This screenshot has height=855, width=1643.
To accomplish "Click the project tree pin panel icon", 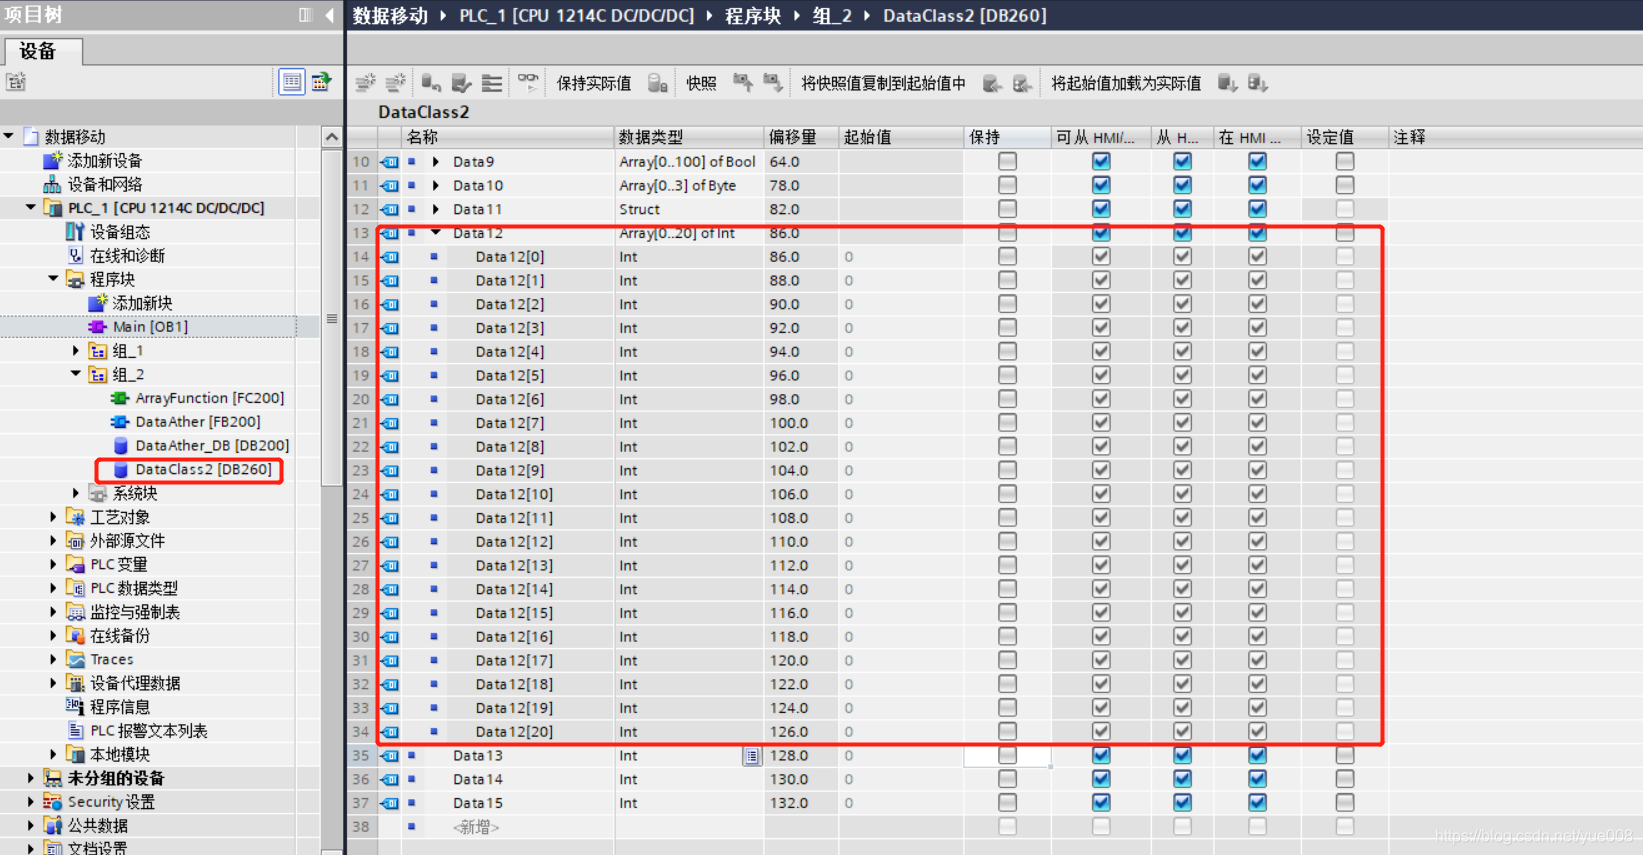I will click(305, 15).
